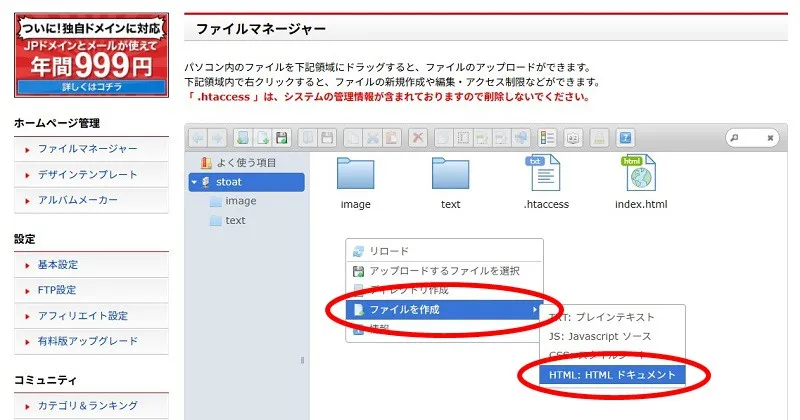Switch to list view using toolbar icon
800x420 pixels.
click(547, 138)
